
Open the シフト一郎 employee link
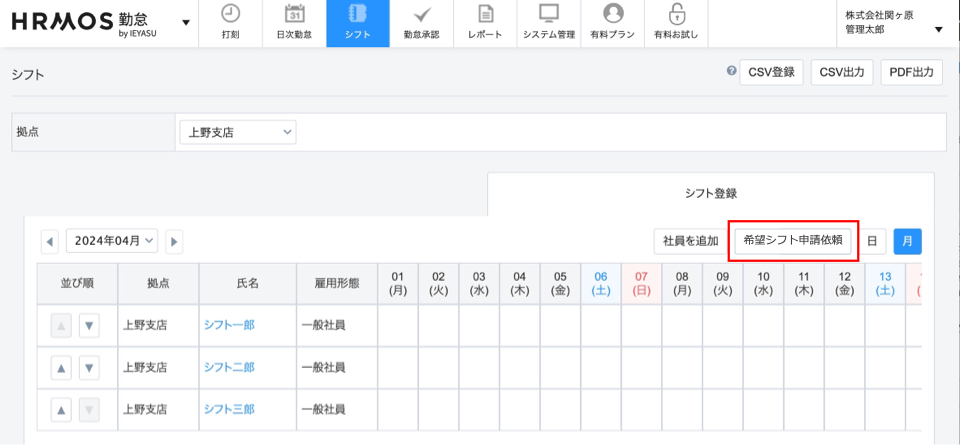click(229, 325)
